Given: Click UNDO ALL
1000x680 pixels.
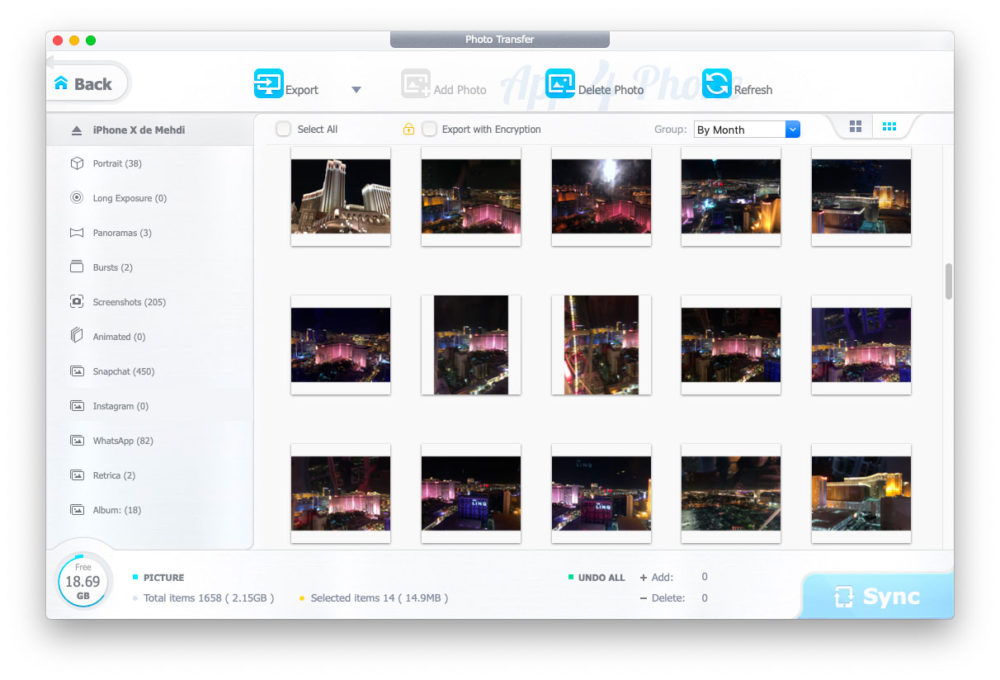Looking at the screenshot, I should pyautogui.click(x=600, y=578).
